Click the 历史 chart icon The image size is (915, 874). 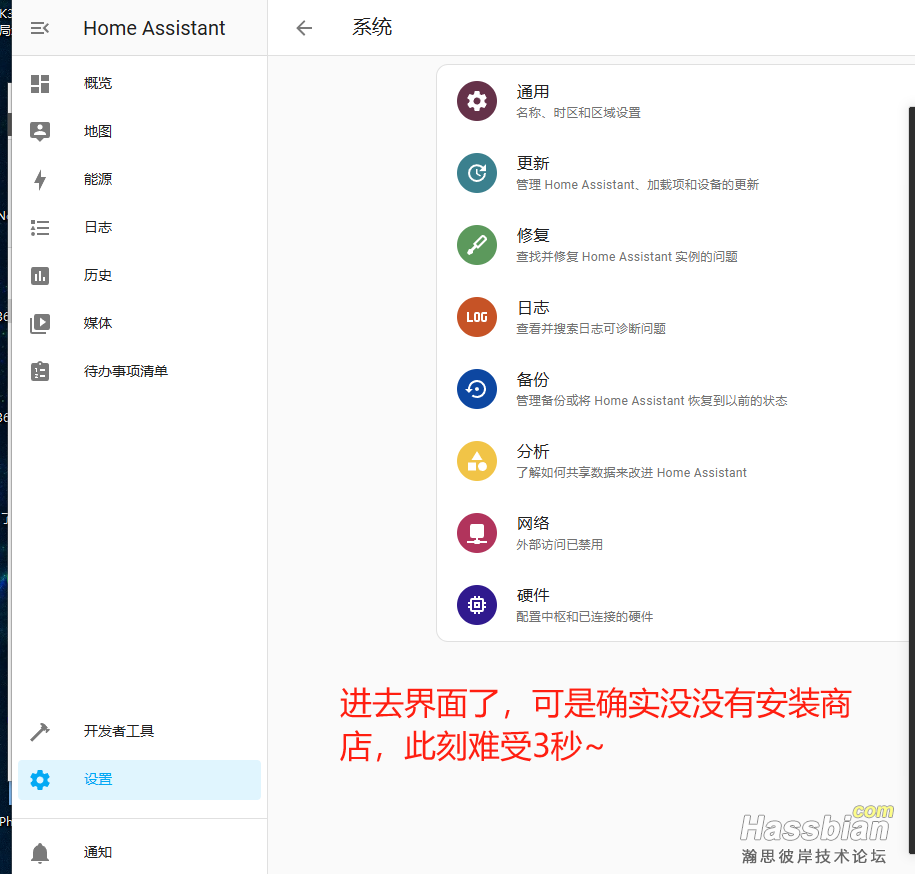[x=40, y=275]
